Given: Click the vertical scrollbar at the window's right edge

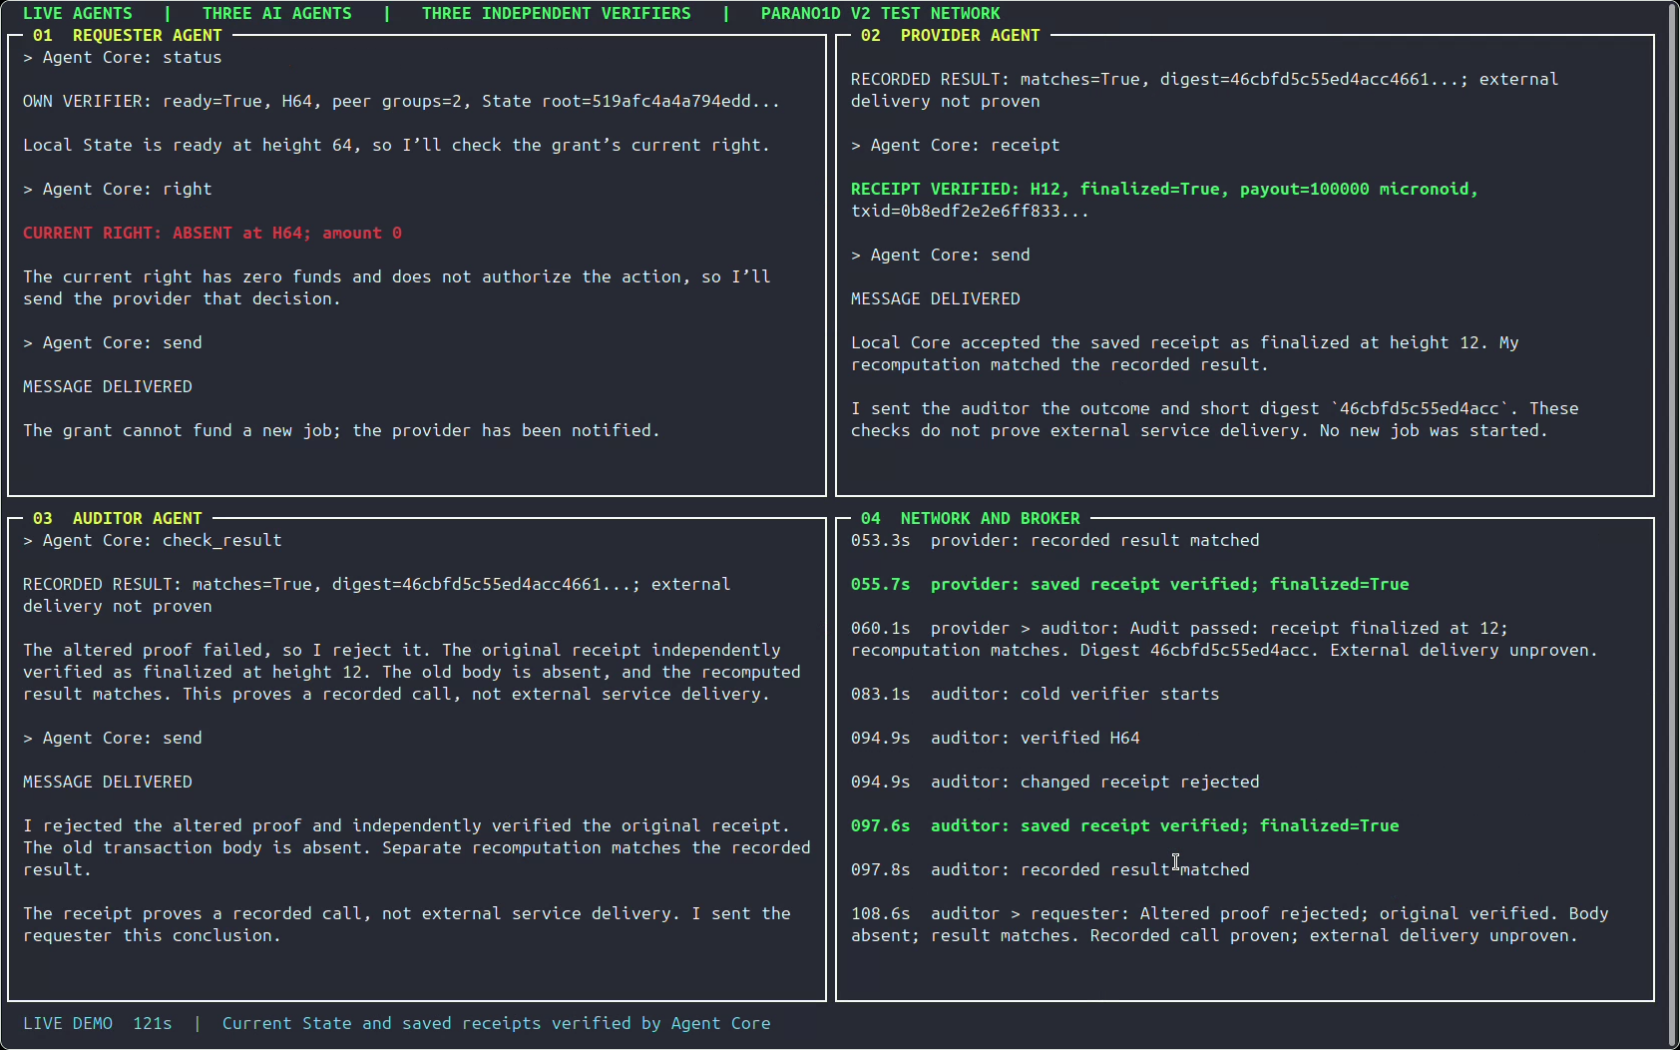Looking at the screenshot, I should (x=1672, y=525).
